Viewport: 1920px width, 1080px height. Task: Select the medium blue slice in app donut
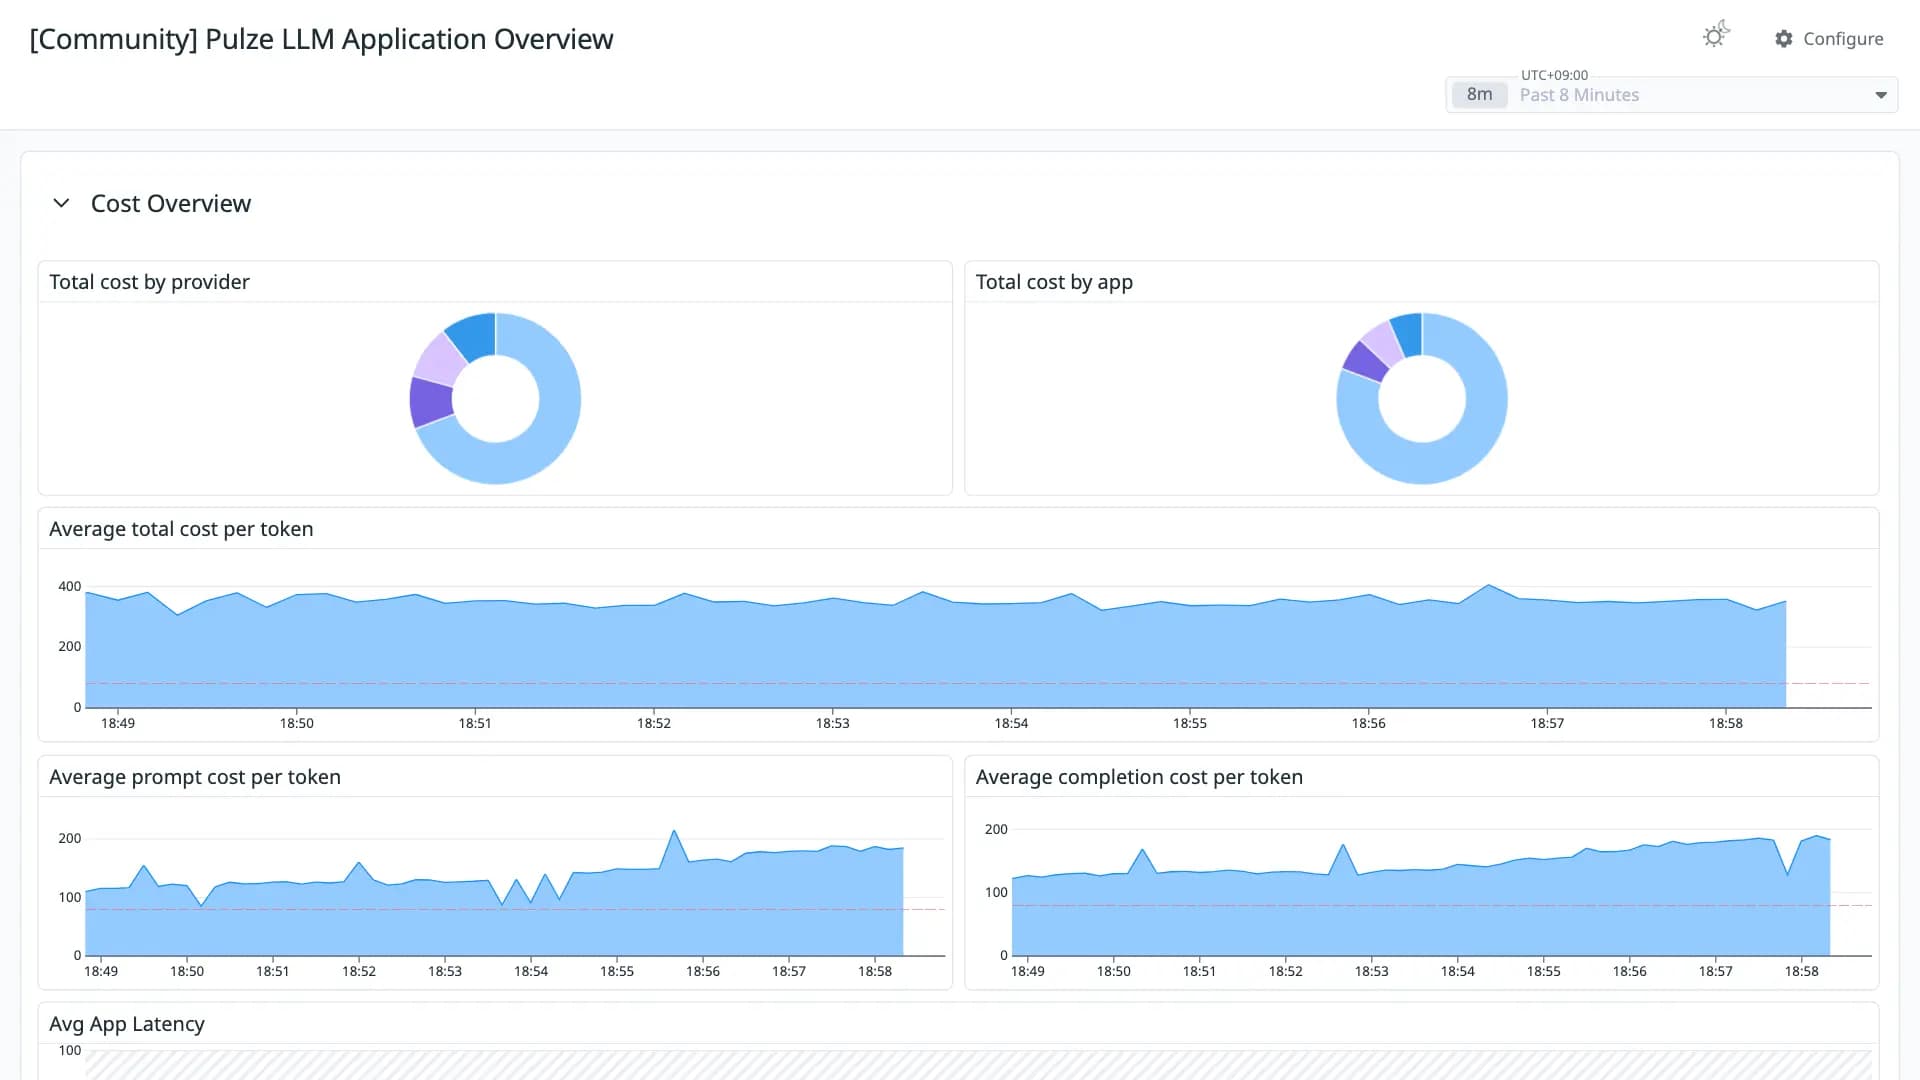1408,333
